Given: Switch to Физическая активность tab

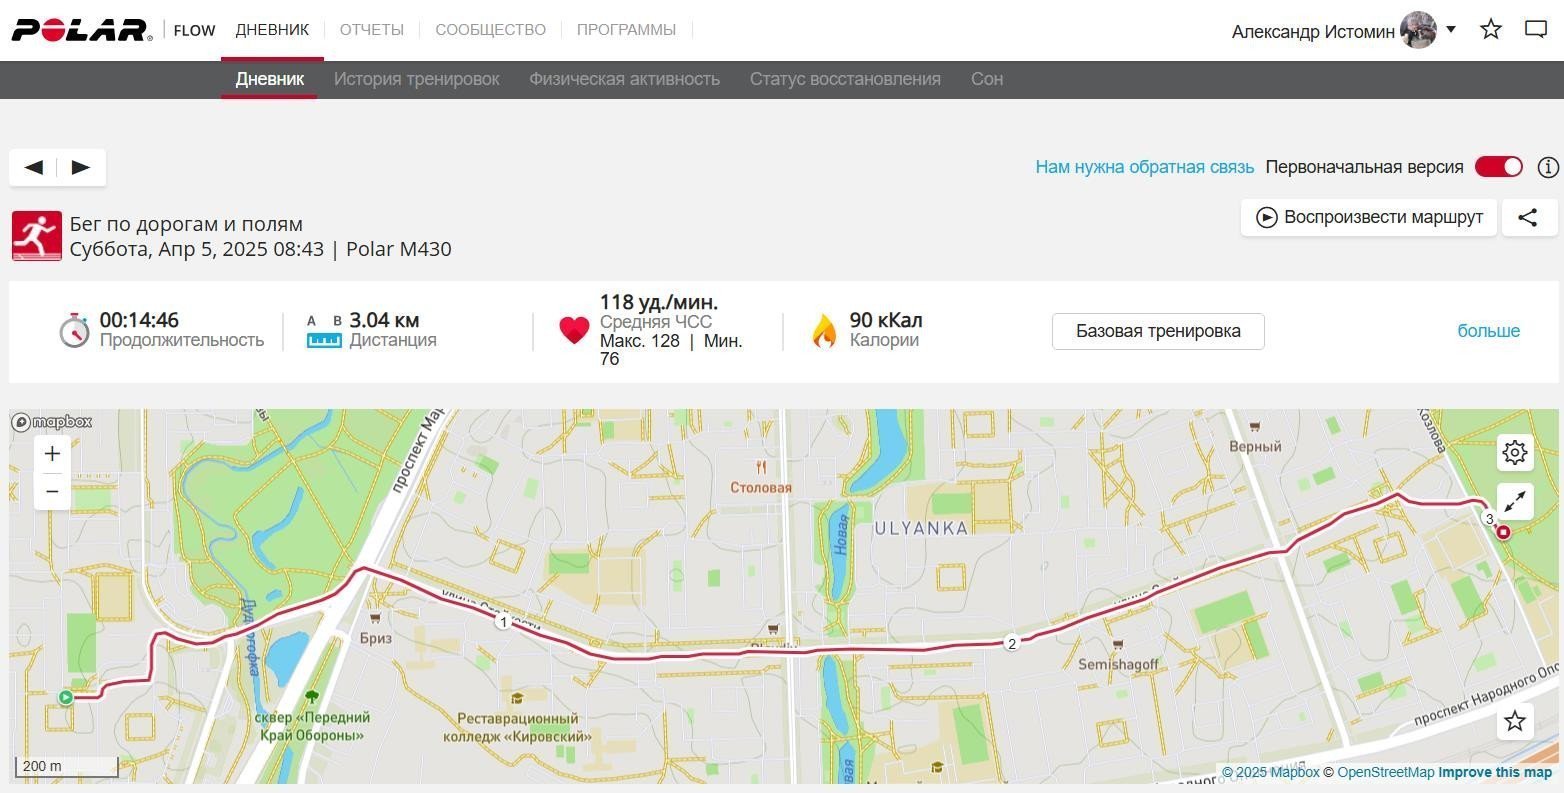Looking at the screenshot, I should pos(625,79).
